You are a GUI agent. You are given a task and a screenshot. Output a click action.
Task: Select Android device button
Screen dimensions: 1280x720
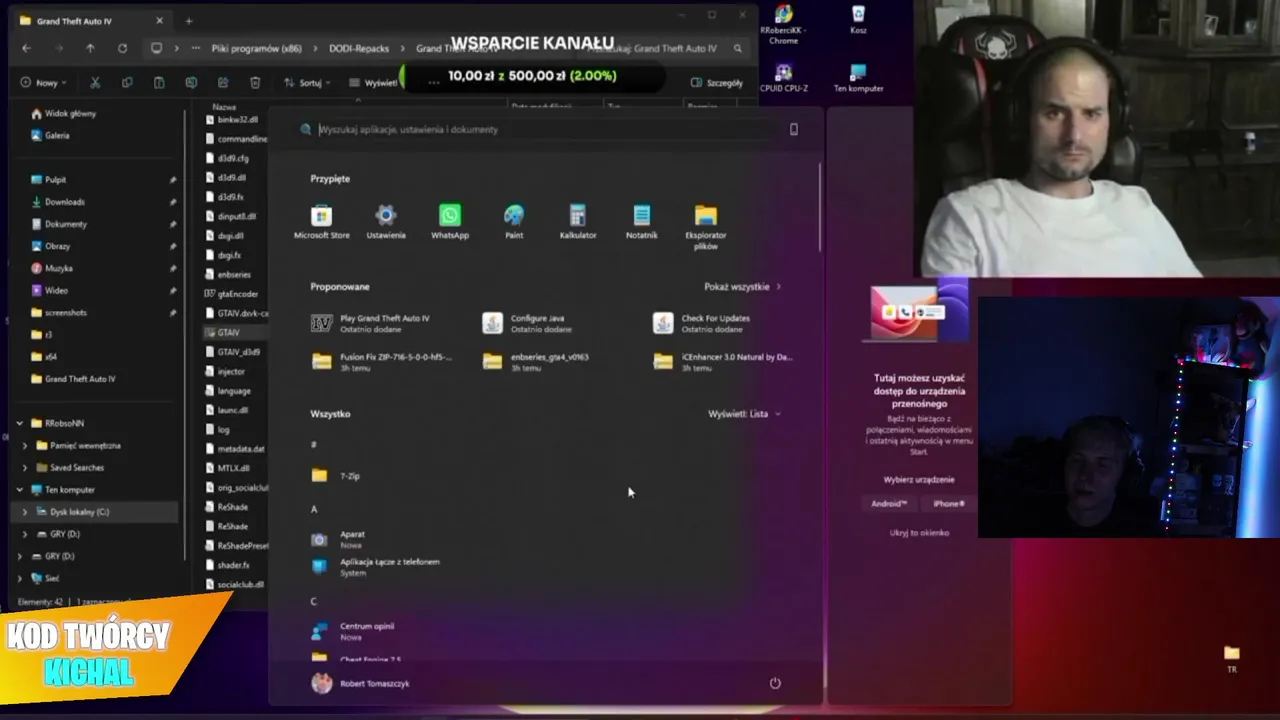889,504
